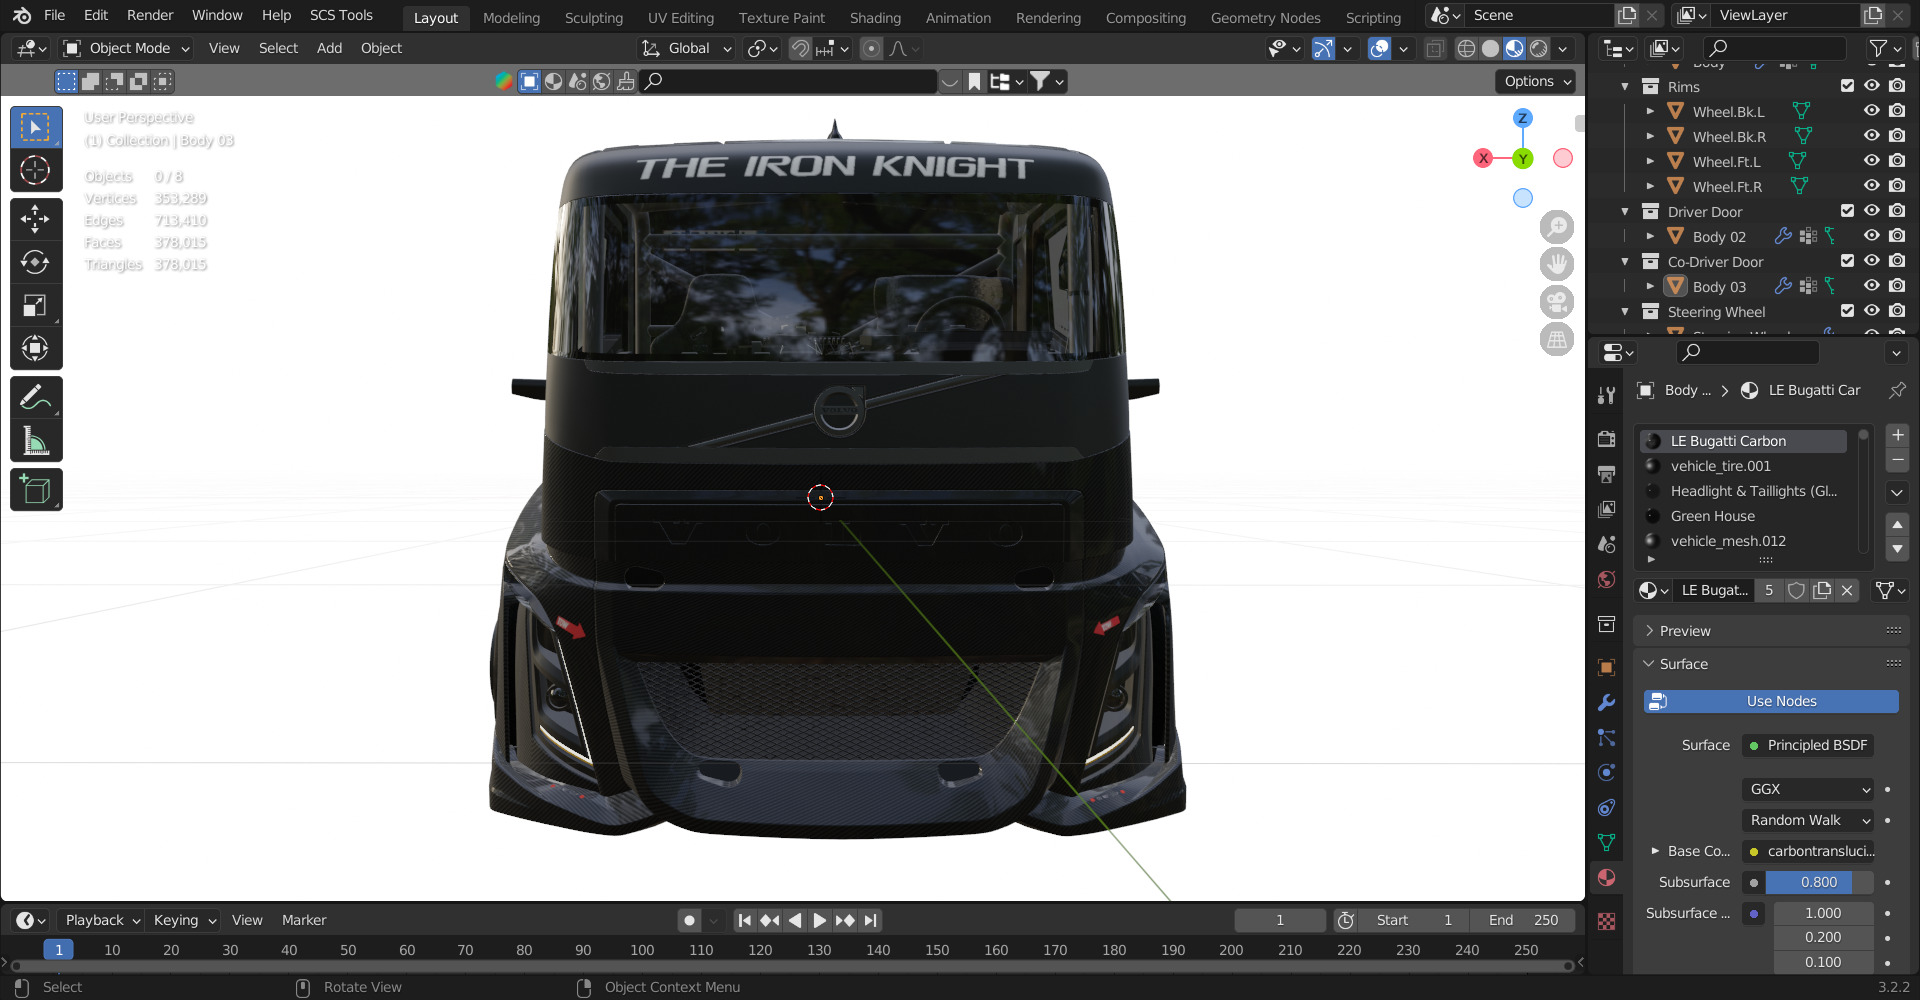Expand Wheel.Bk.R tree item

point(1650,136)
